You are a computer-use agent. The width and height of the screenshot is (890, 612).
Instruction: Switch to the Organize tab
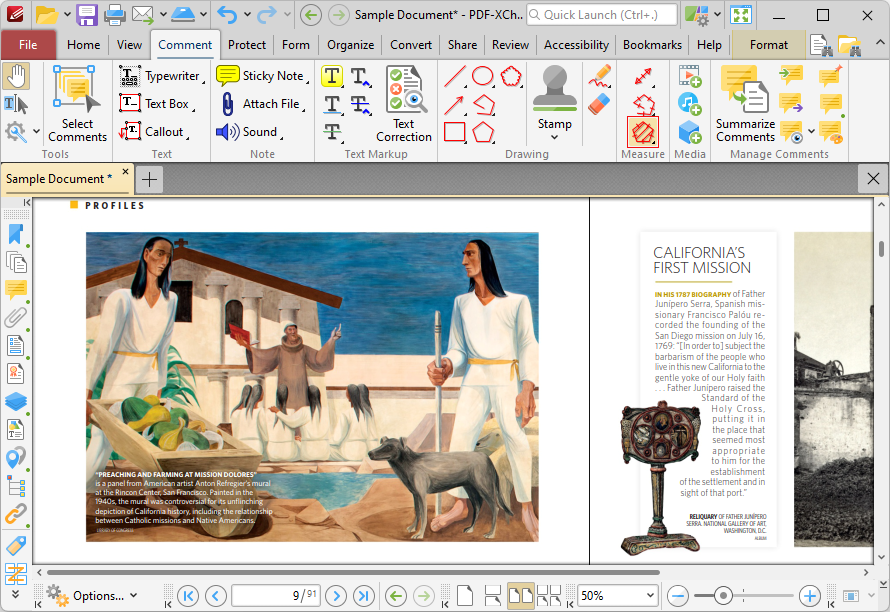[350, 45]
